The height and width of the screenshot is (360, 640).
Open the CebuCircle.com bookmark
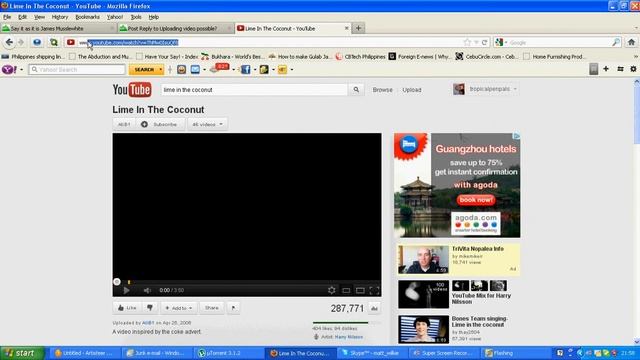tap(486, 56)
